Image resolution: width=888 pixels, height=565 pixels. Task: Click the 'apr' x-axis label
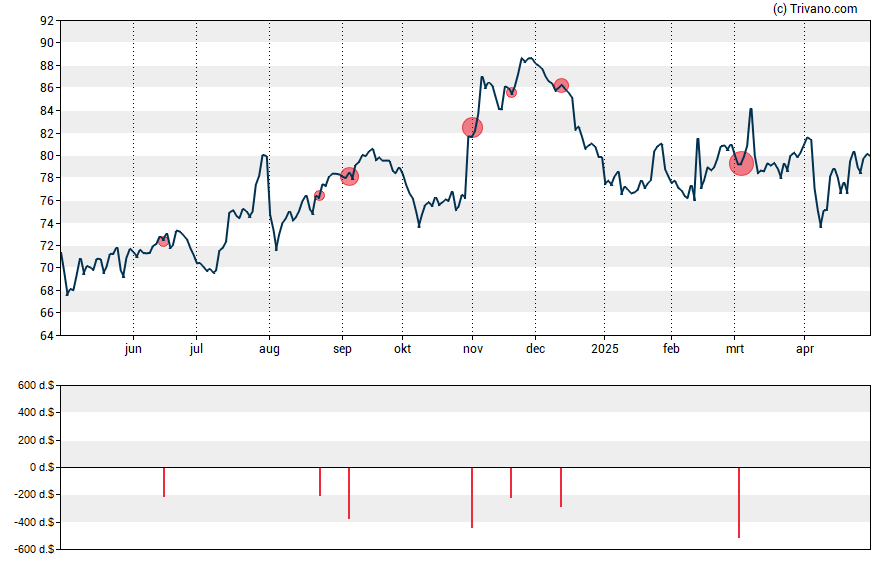click(x=805, y=349)
